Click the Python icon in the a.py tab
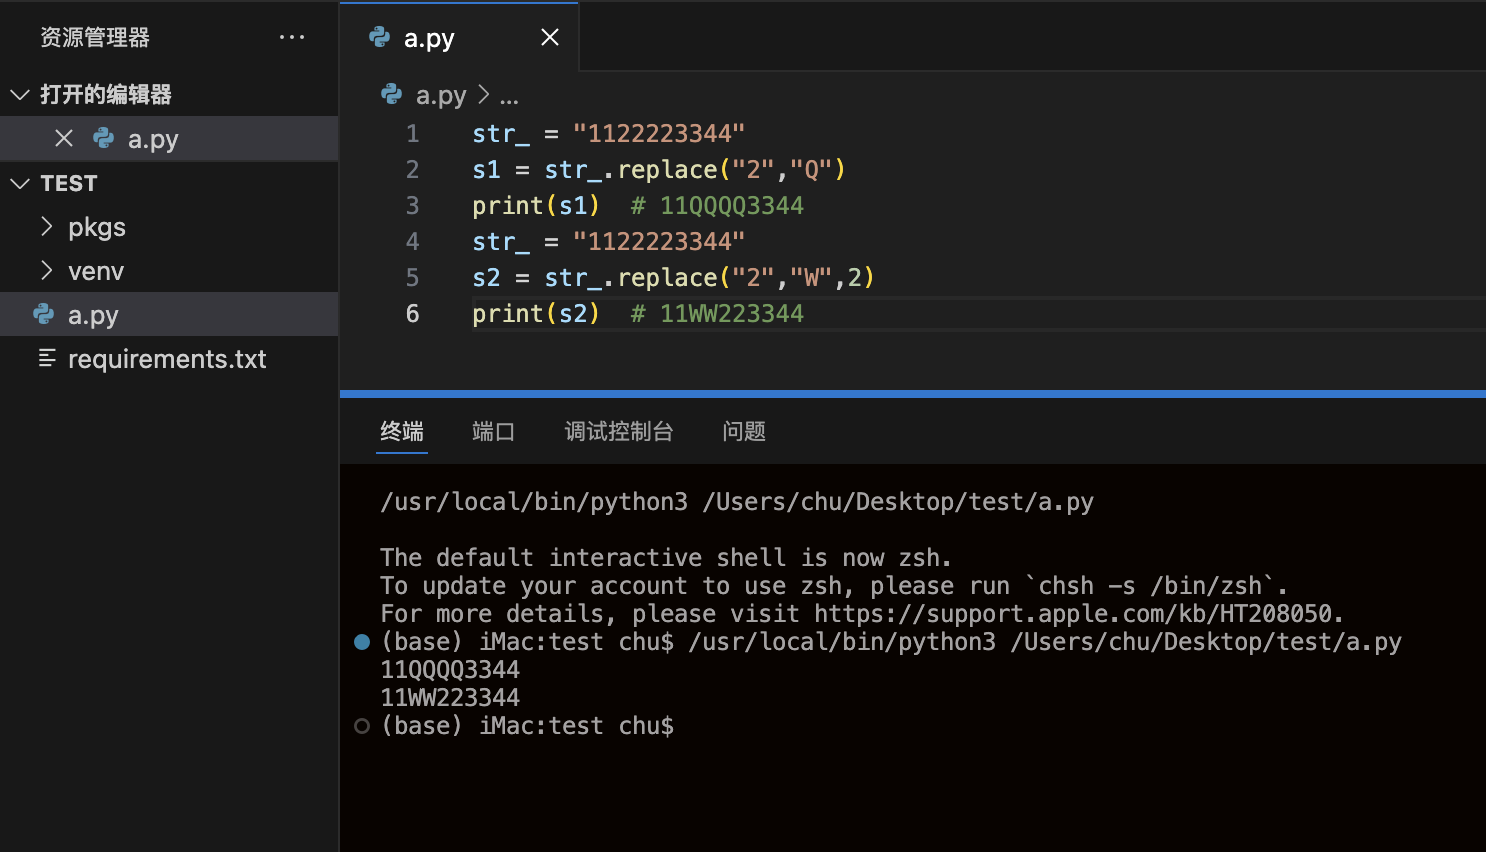This screenshot has width=1486, height=852. 380,38
